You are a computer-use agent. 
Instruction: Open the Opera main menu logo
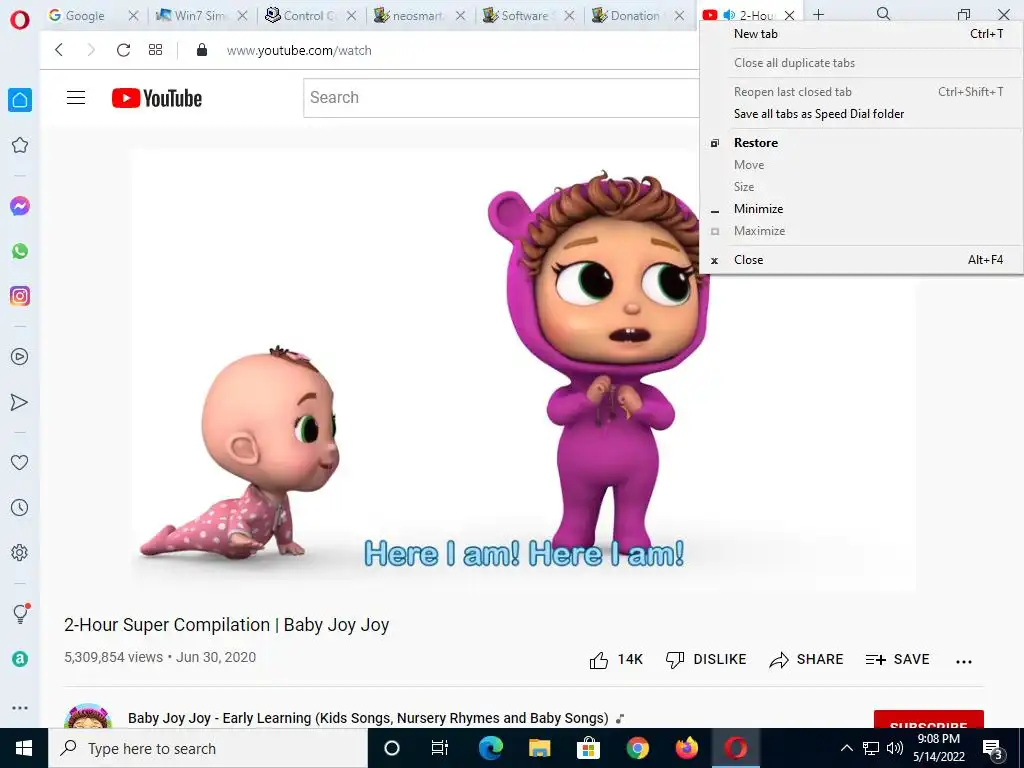pyautogui.click(x=20, y=20)
